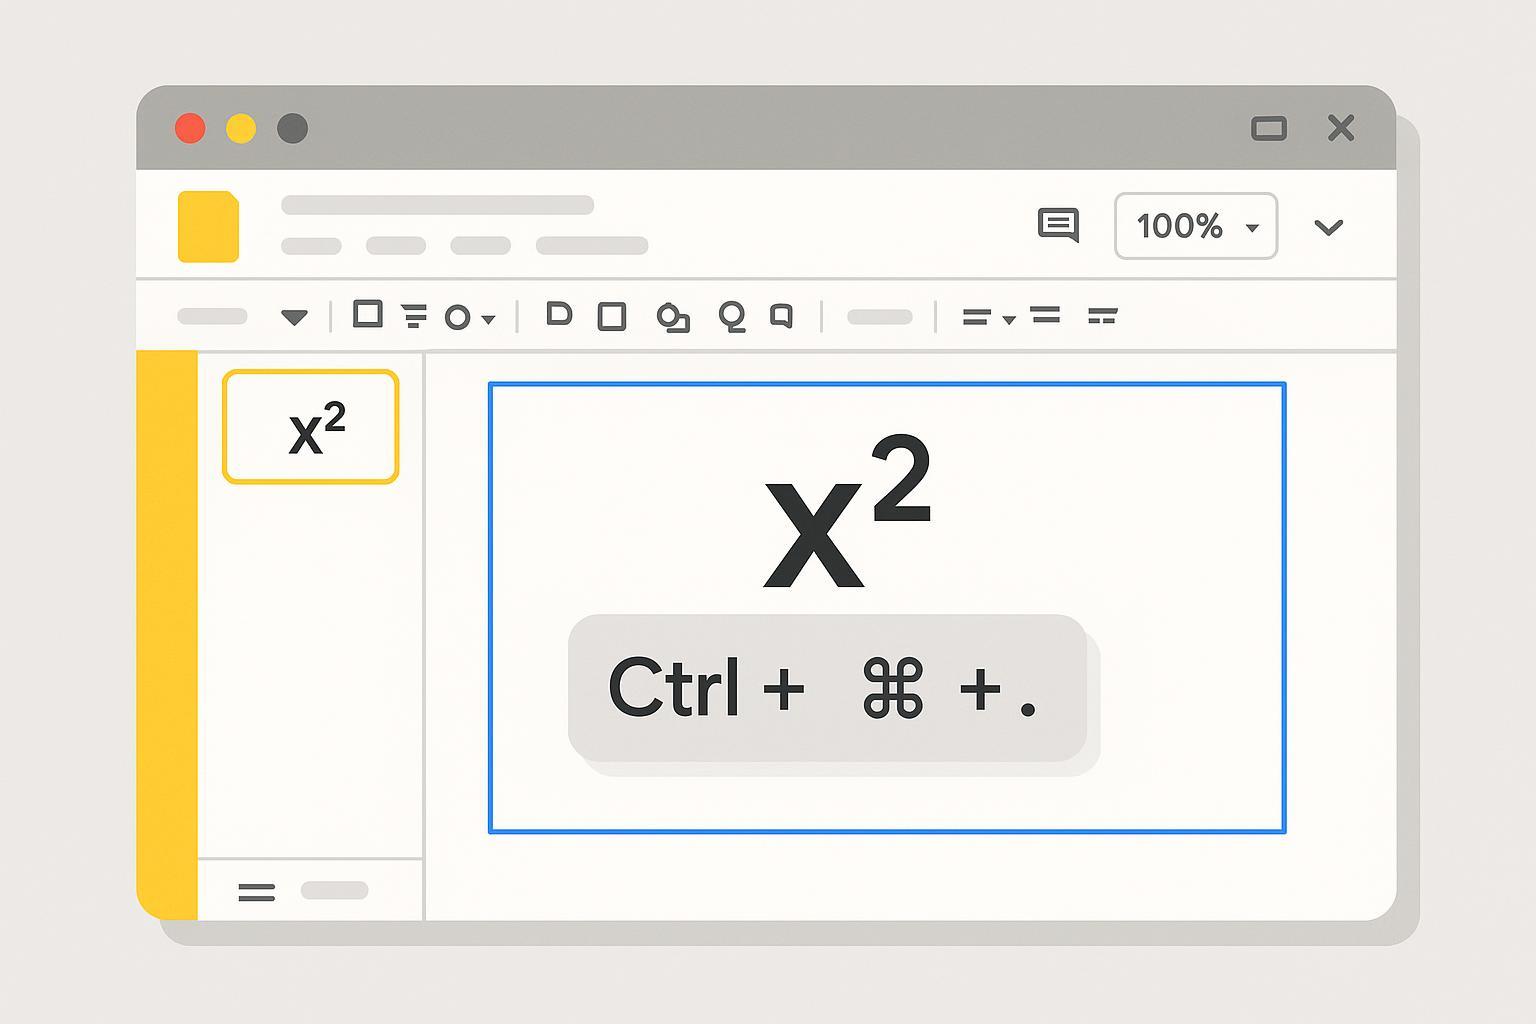Open the circle shape dropdown arrow
This screenshot has width=1536, height=1024.
(488, 320)
